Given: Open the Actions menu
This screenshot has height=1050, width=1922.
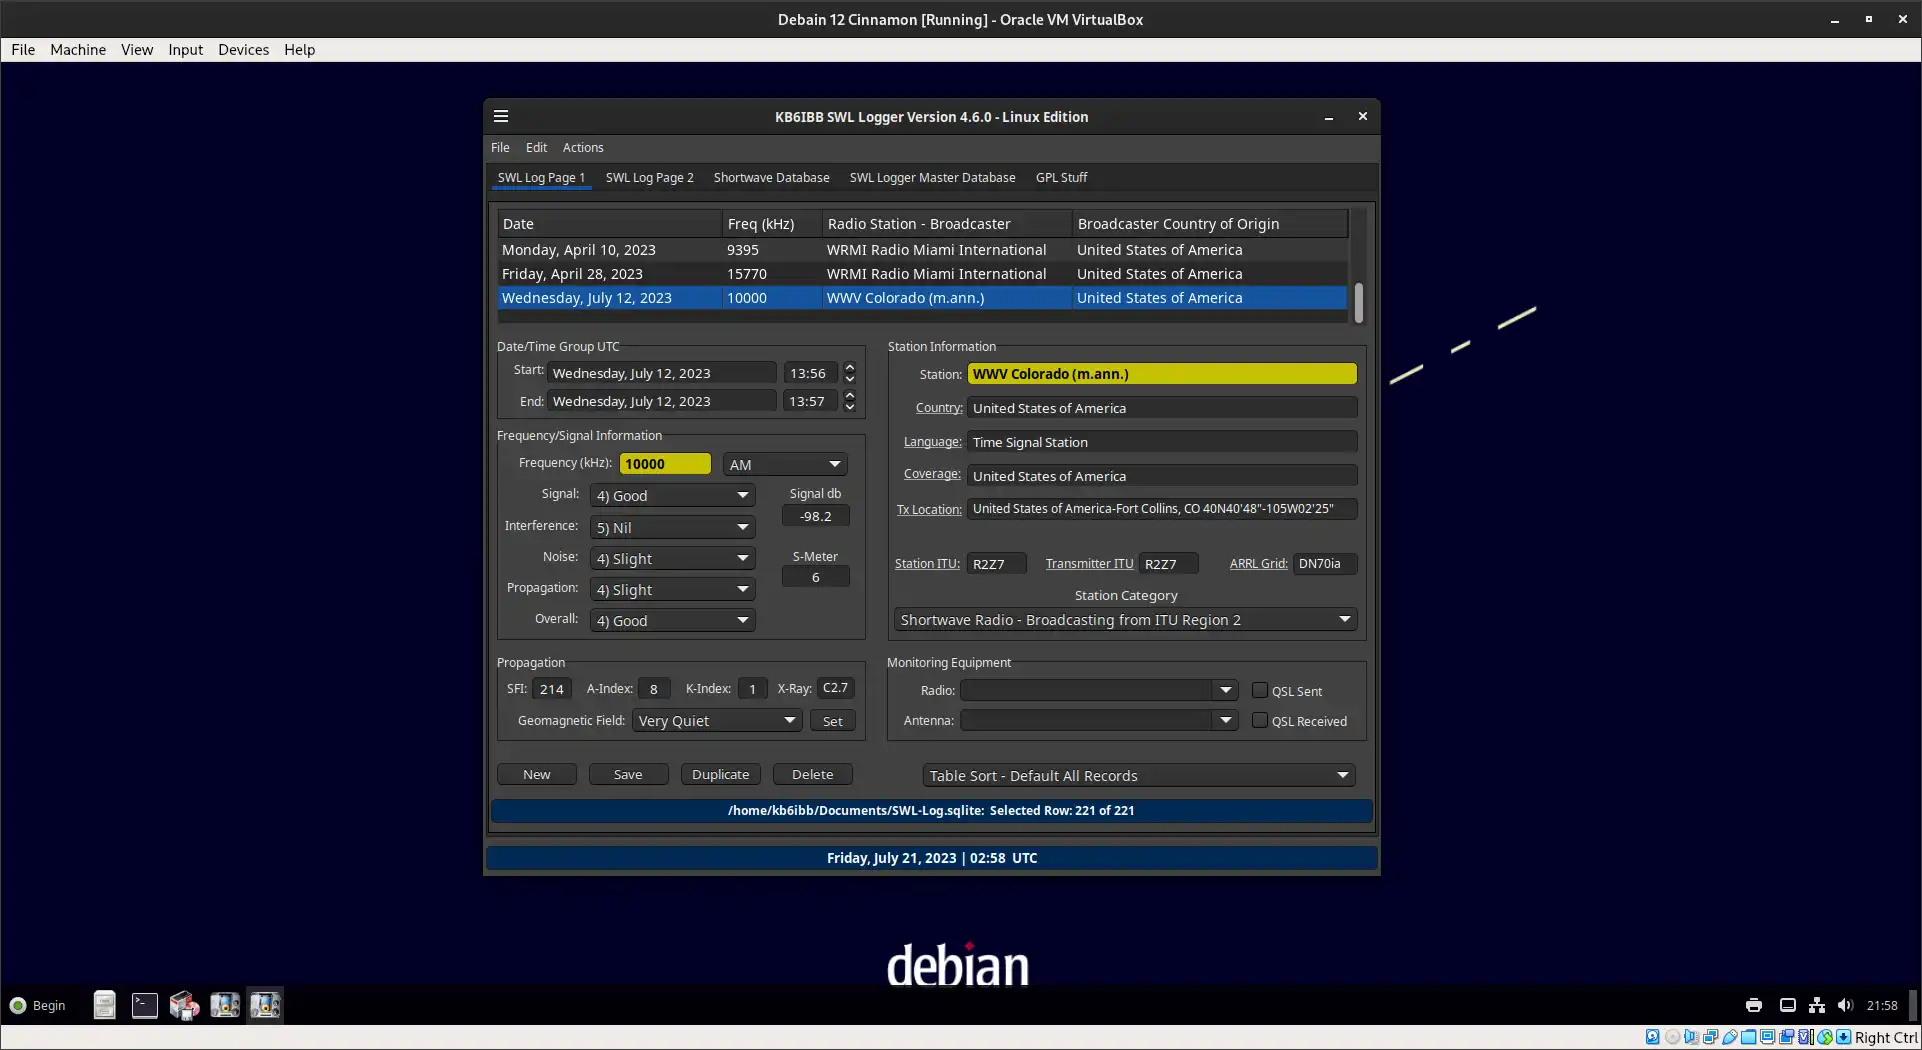Looking at the screenshot, I should 583,147.
